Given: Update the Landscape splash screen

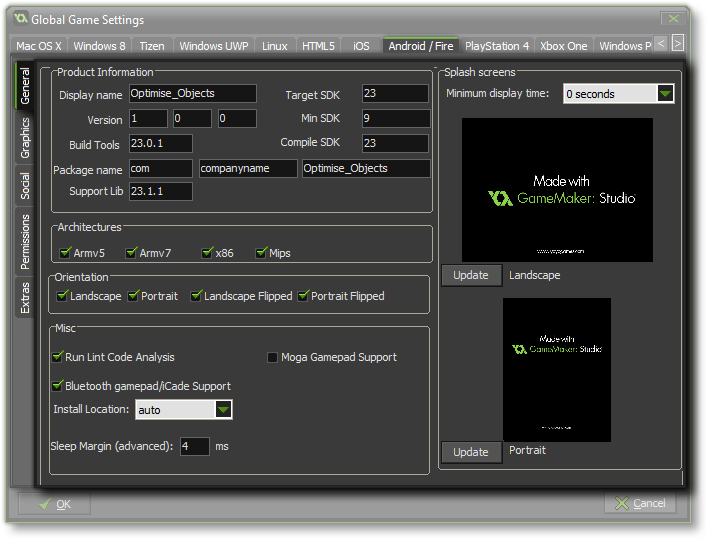Looking at the screenshot, I should pos(471,275).
